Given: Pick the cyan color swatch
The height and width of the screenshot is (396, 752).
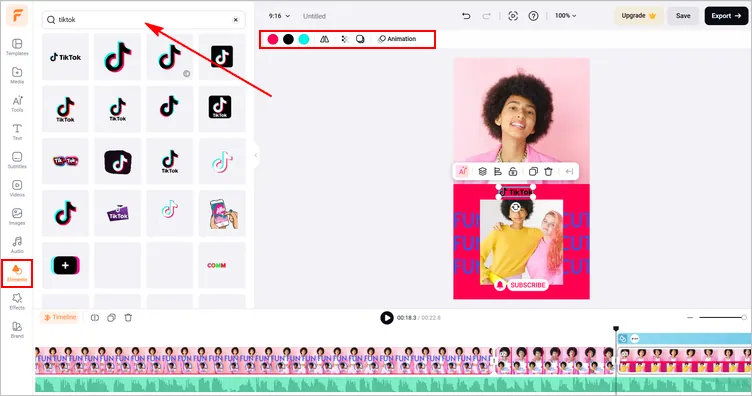Looking at the screenshot, I should (304, 39).
